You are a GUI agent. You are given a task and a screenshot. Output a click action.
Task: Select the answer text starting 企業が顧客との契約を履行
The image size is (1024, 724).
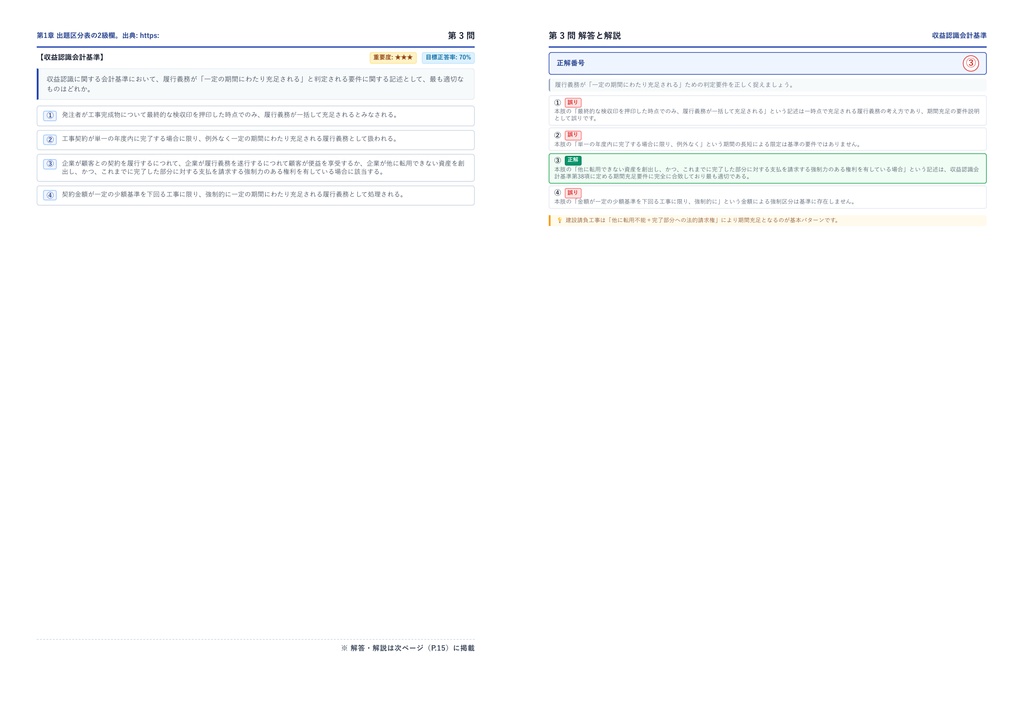(263, 168)
